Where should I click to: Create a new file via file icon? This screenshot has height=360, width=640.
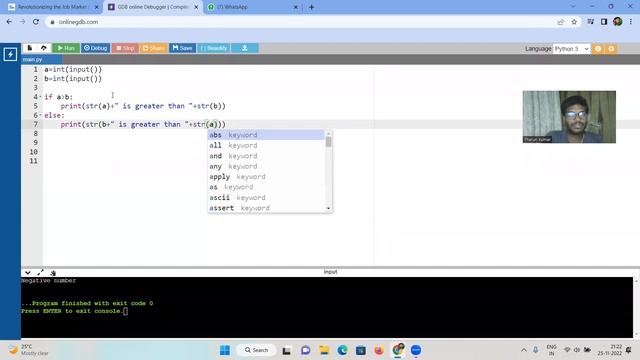tap(30, 48)
